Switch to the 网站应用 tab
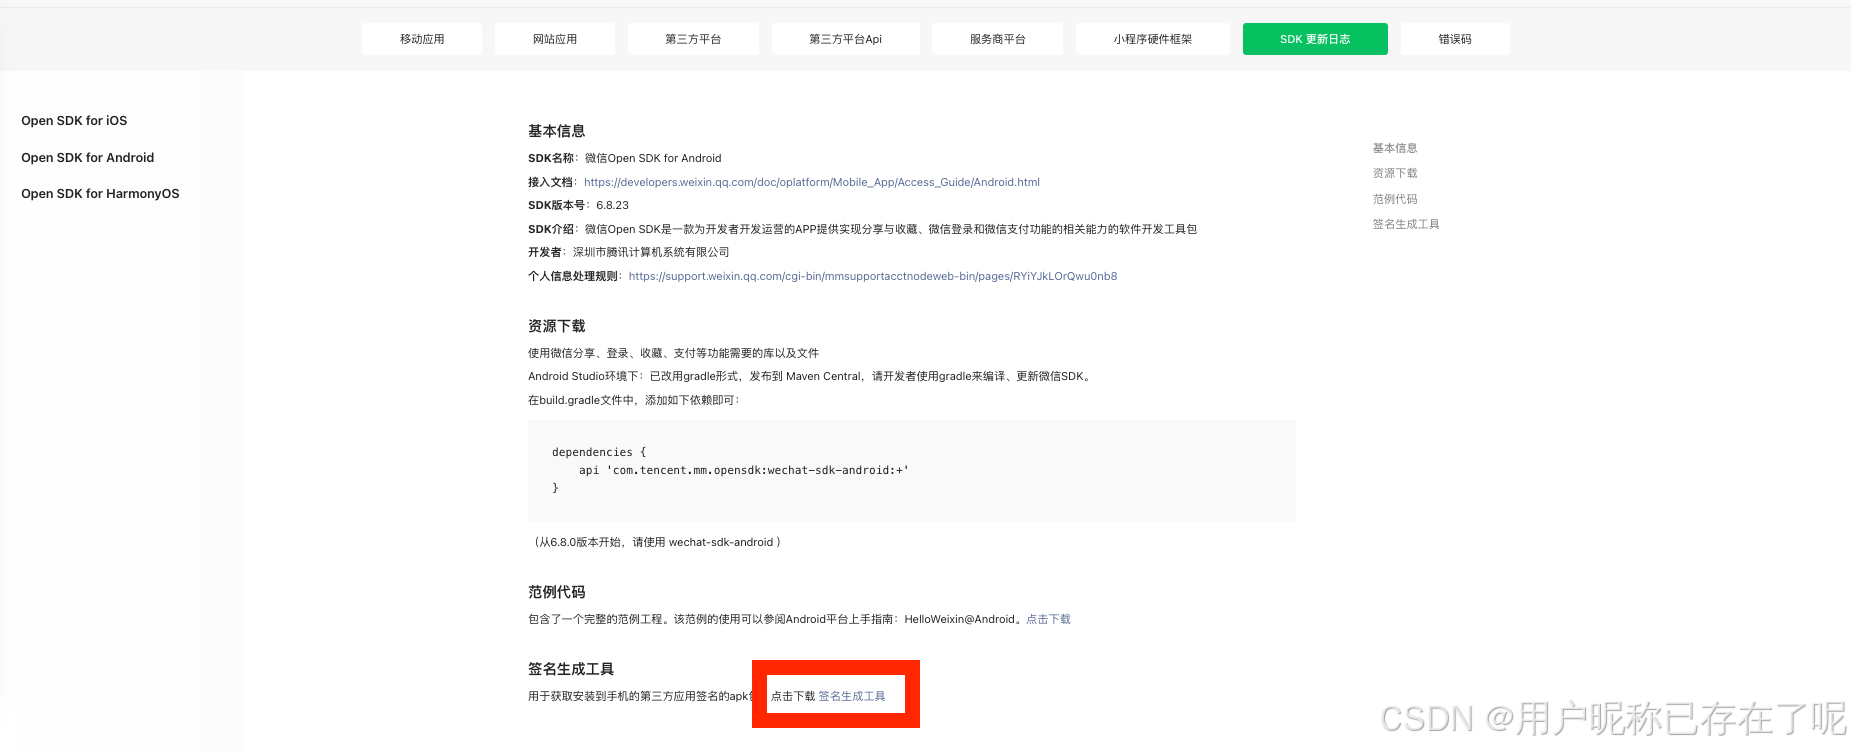 [x=555, y=39]
